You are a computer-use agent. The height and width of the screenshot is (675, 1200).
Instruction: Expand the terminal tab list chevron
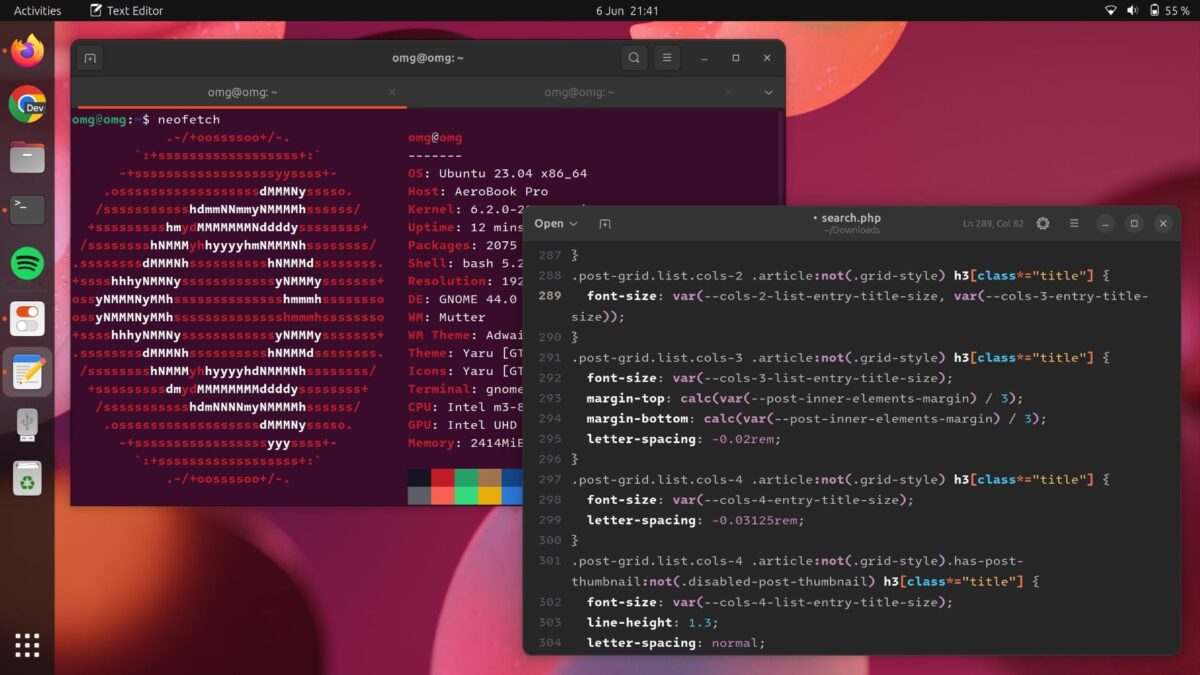(x=769, y=92)
